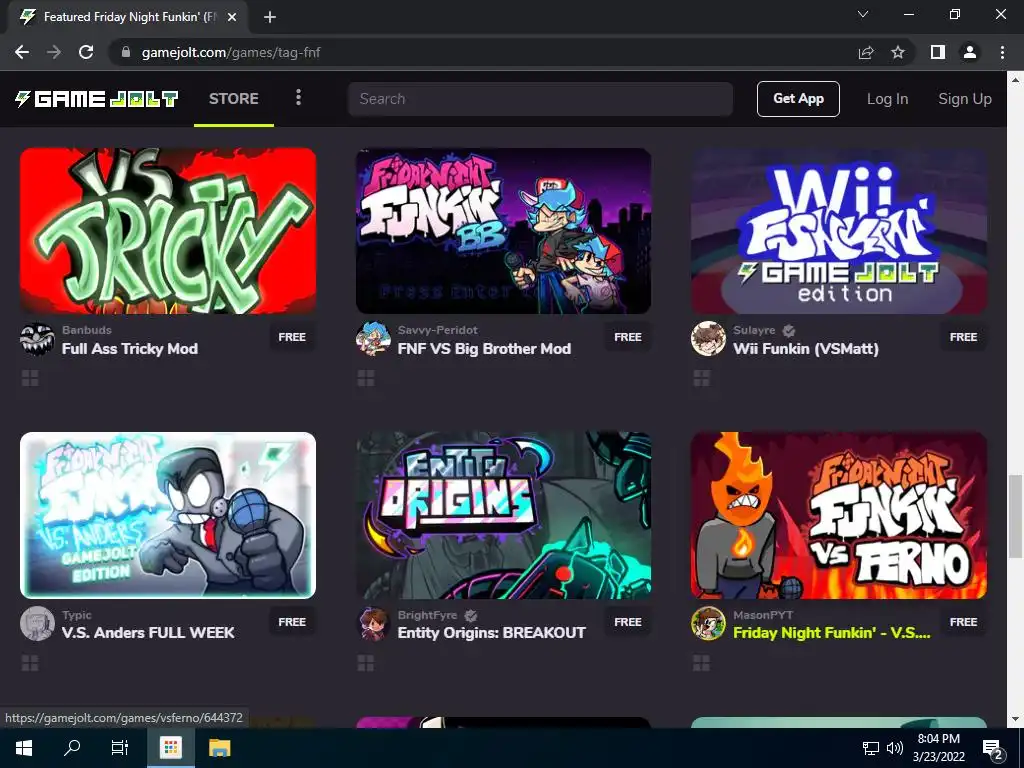Click the page vertical scrollbar thumb
The width and height of the screenshot is (1024, 768).
pos(1015,516)
